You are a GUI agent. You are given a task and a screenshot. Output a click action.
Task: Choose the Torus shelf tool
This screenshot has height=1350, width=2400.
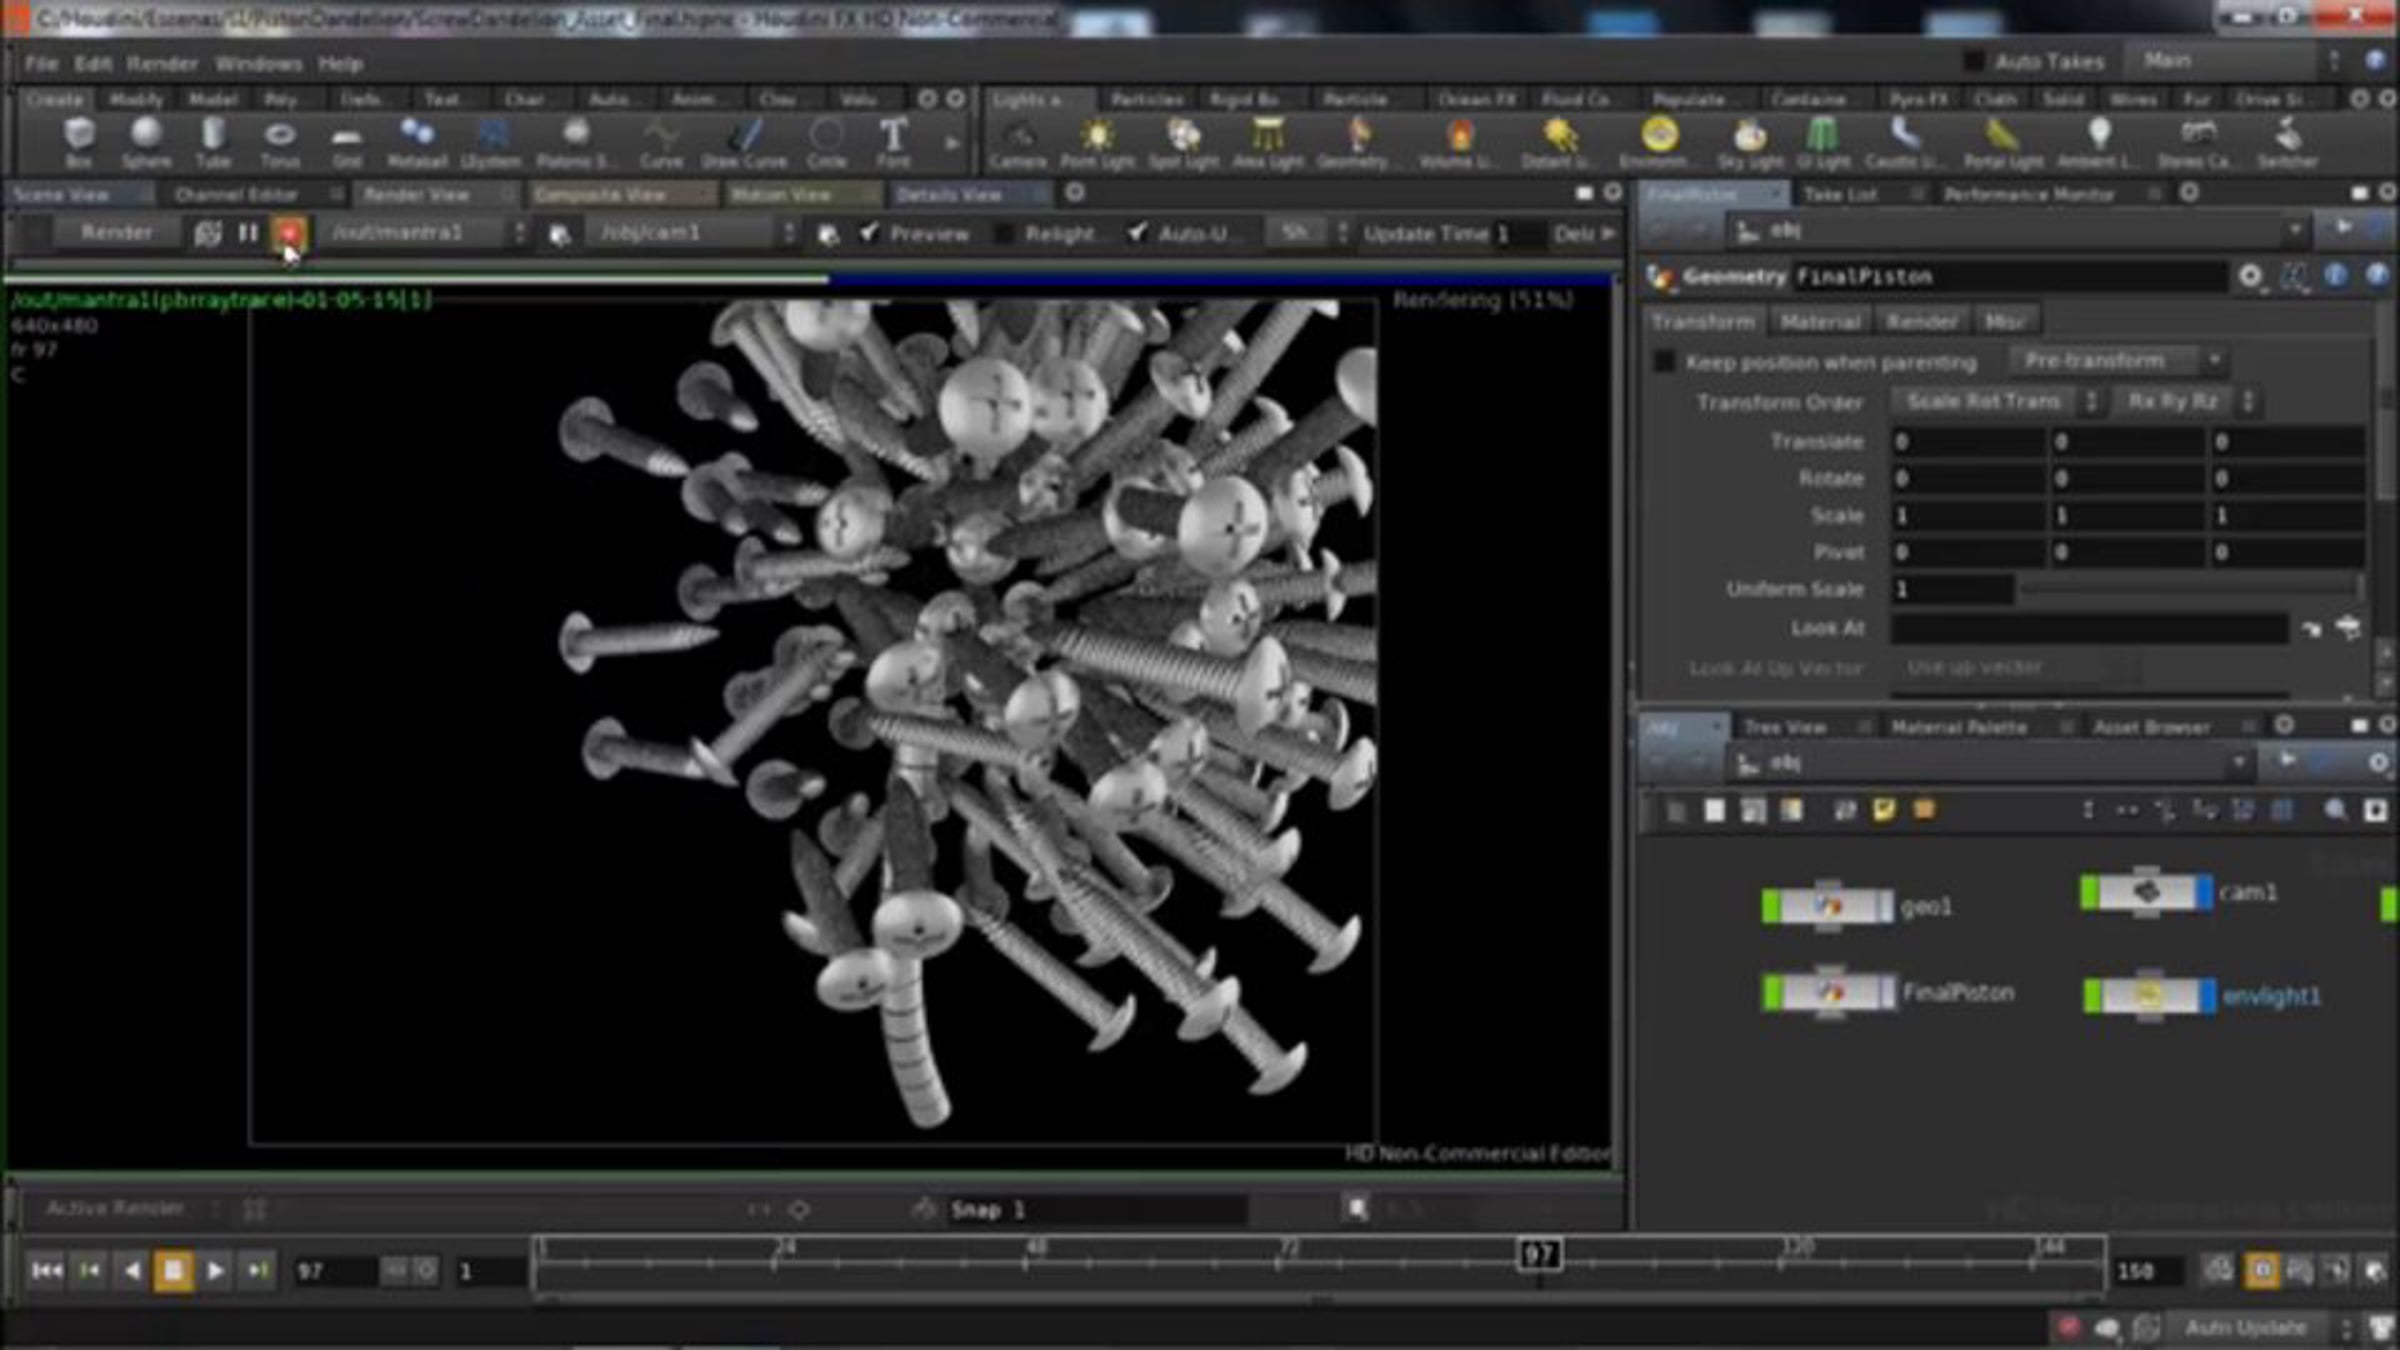click(x=280, y=142)
